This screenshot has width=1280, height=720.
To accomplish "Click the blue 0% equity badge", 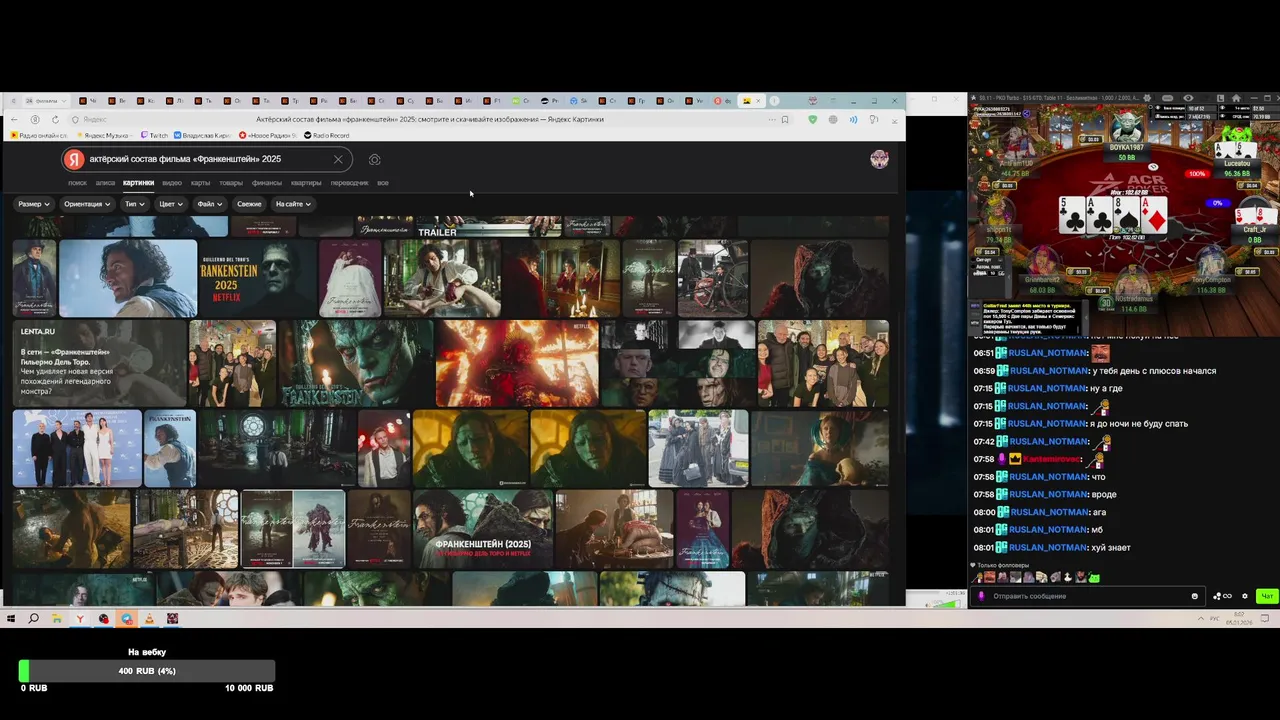I will (x=1217, y=203).
